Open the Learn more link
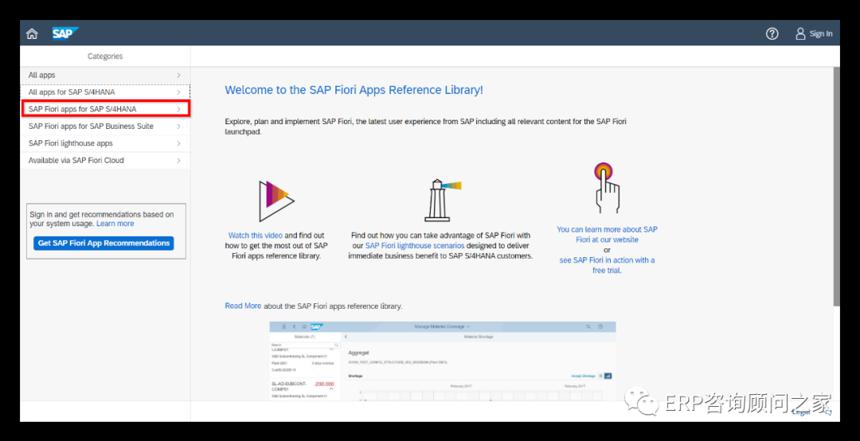The height and width of the screenshot is (441, 860). click(x=115, y=224)
